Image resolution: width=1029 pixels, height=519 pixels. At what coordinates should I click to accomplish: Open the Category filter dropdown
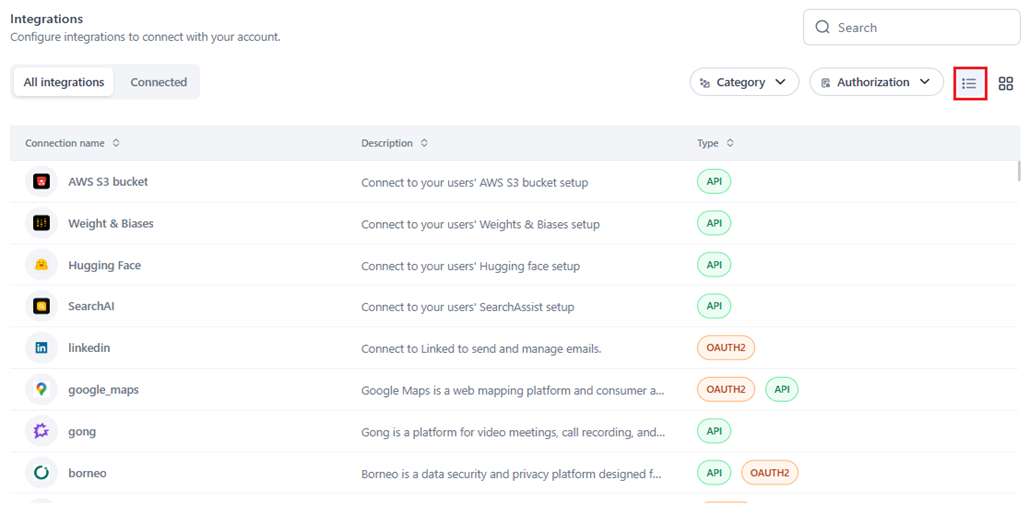click(743, 82)
